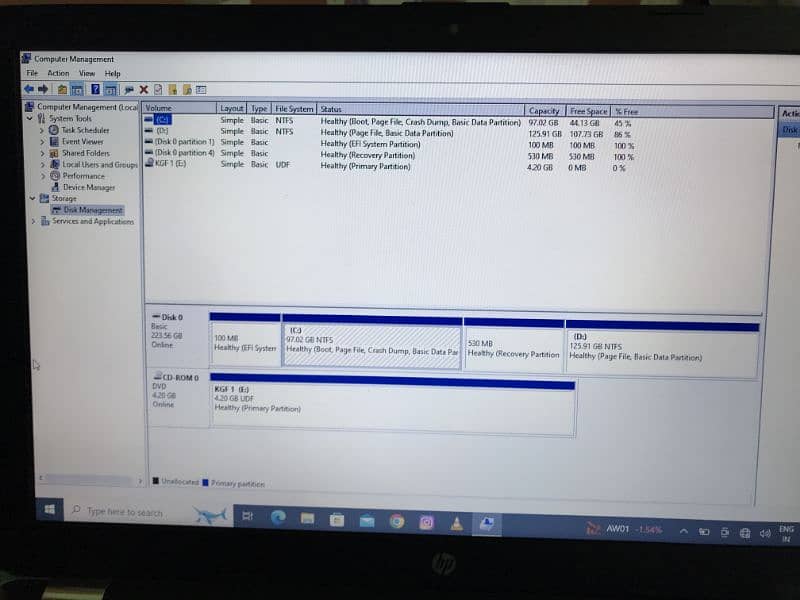This screenshot has height=600, width=800.
Task: Select the 100 MB EFI System partition block
Action: (245, 340)
